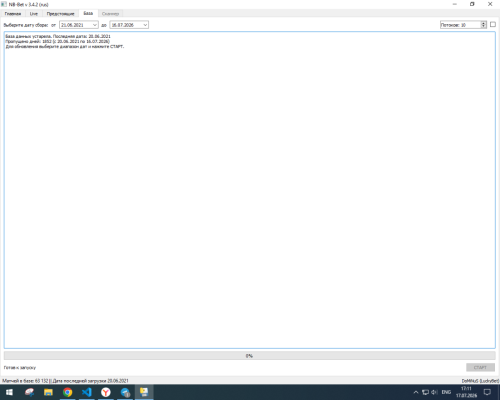Click the СТАРТ button

coord(480,367)
